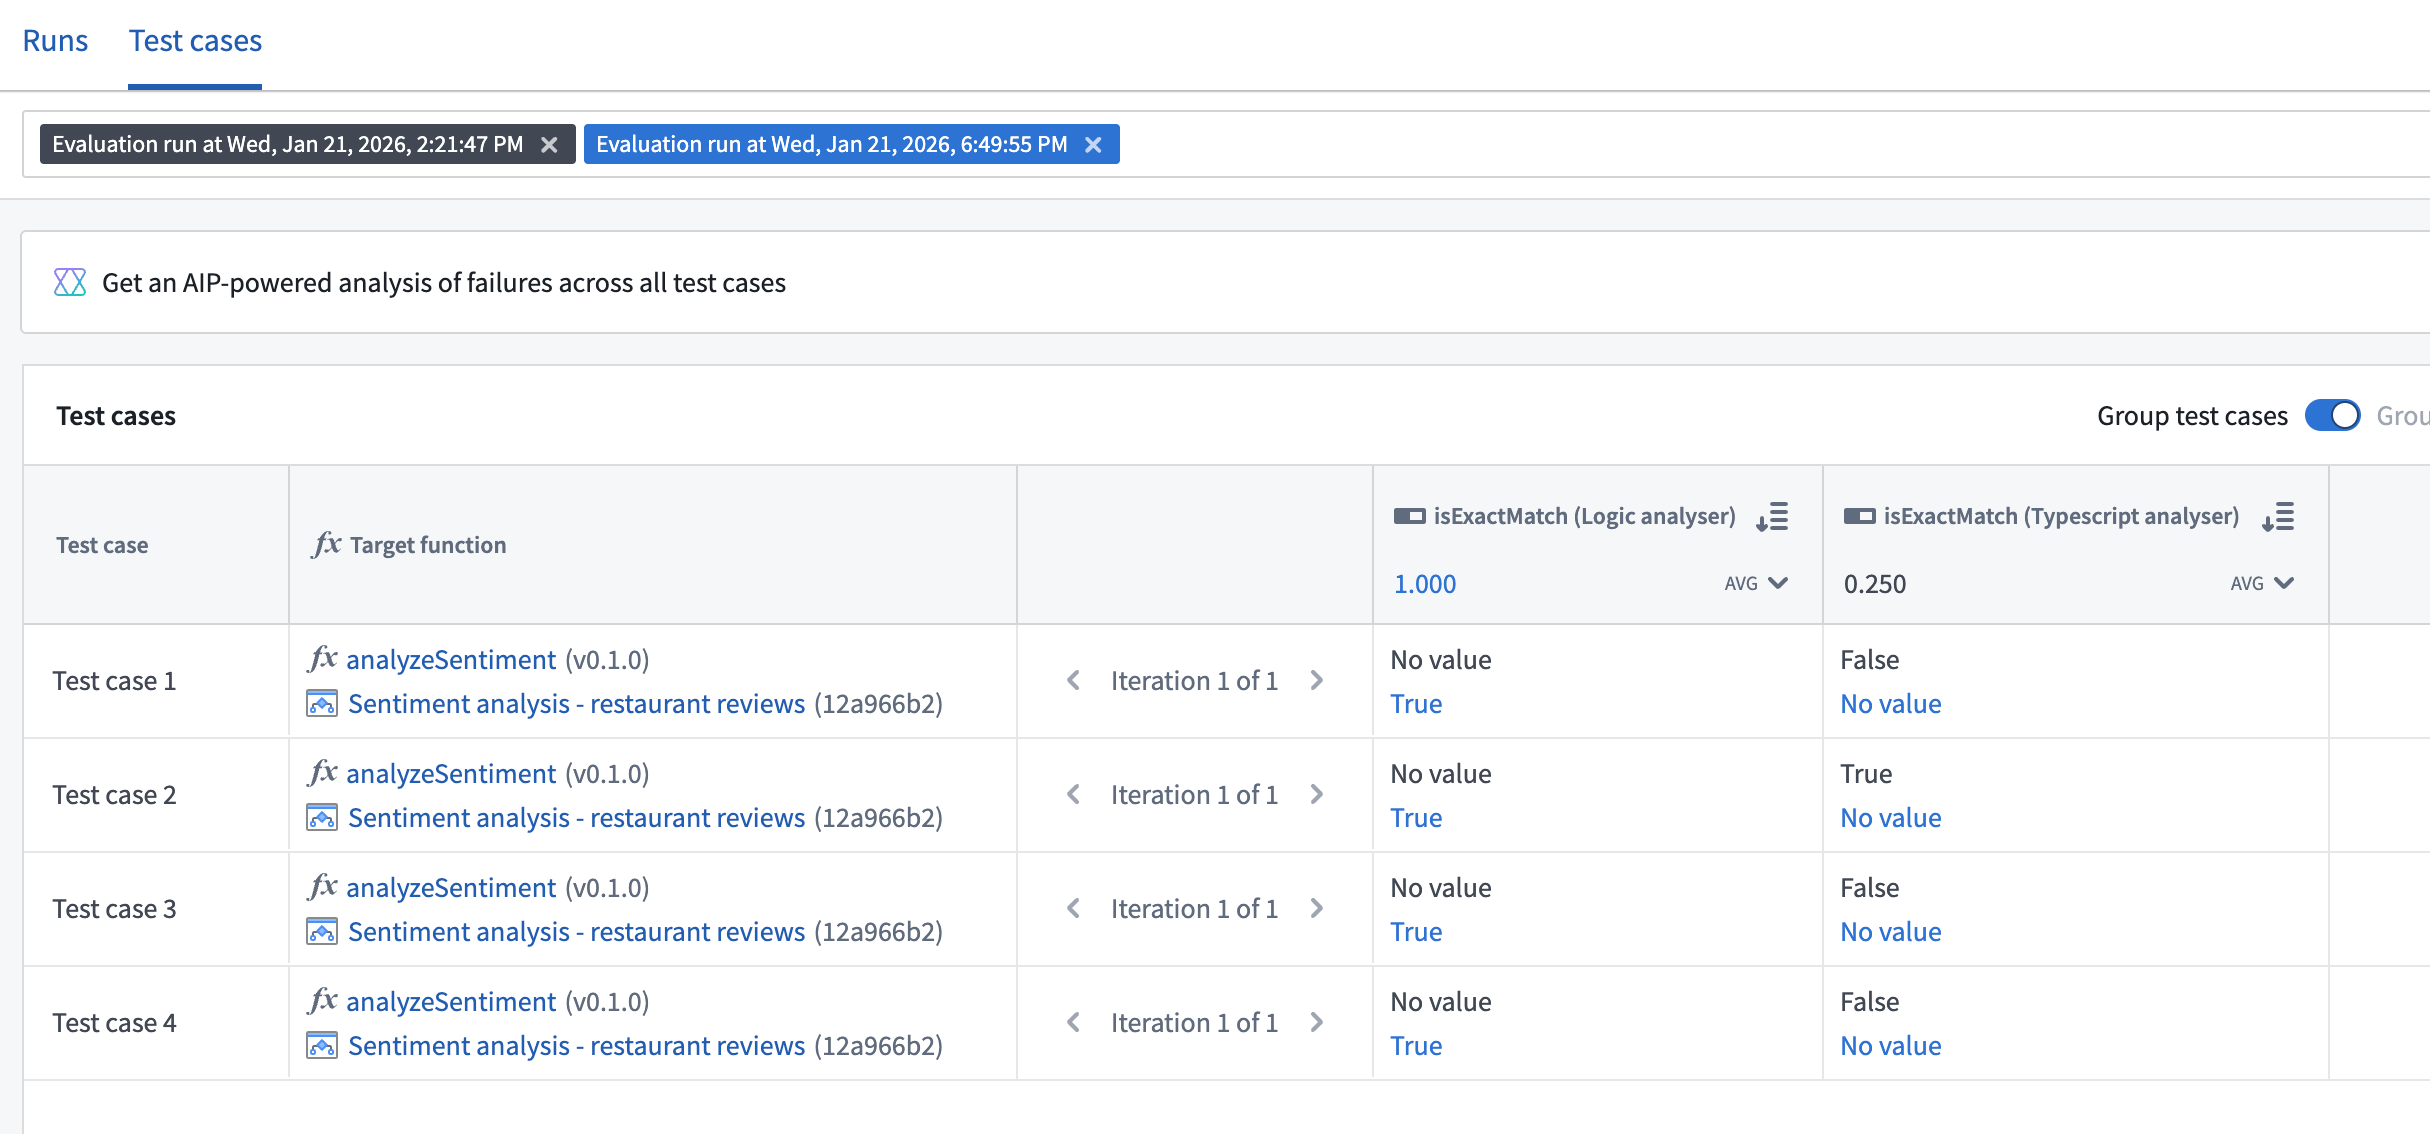Click the next iteration chevron in Test case 1

tap(1318, 680)
